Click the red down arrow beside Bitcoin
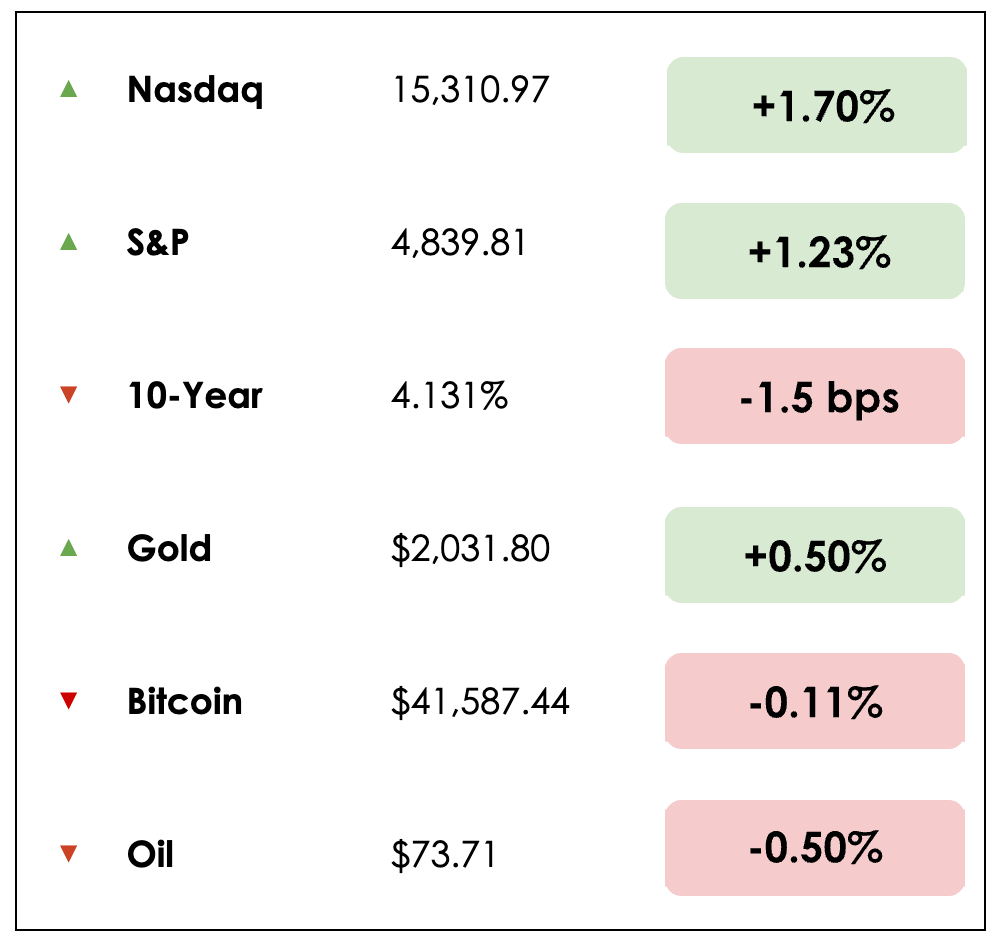This screenshot has width=1002, height=950. point(68,702)
